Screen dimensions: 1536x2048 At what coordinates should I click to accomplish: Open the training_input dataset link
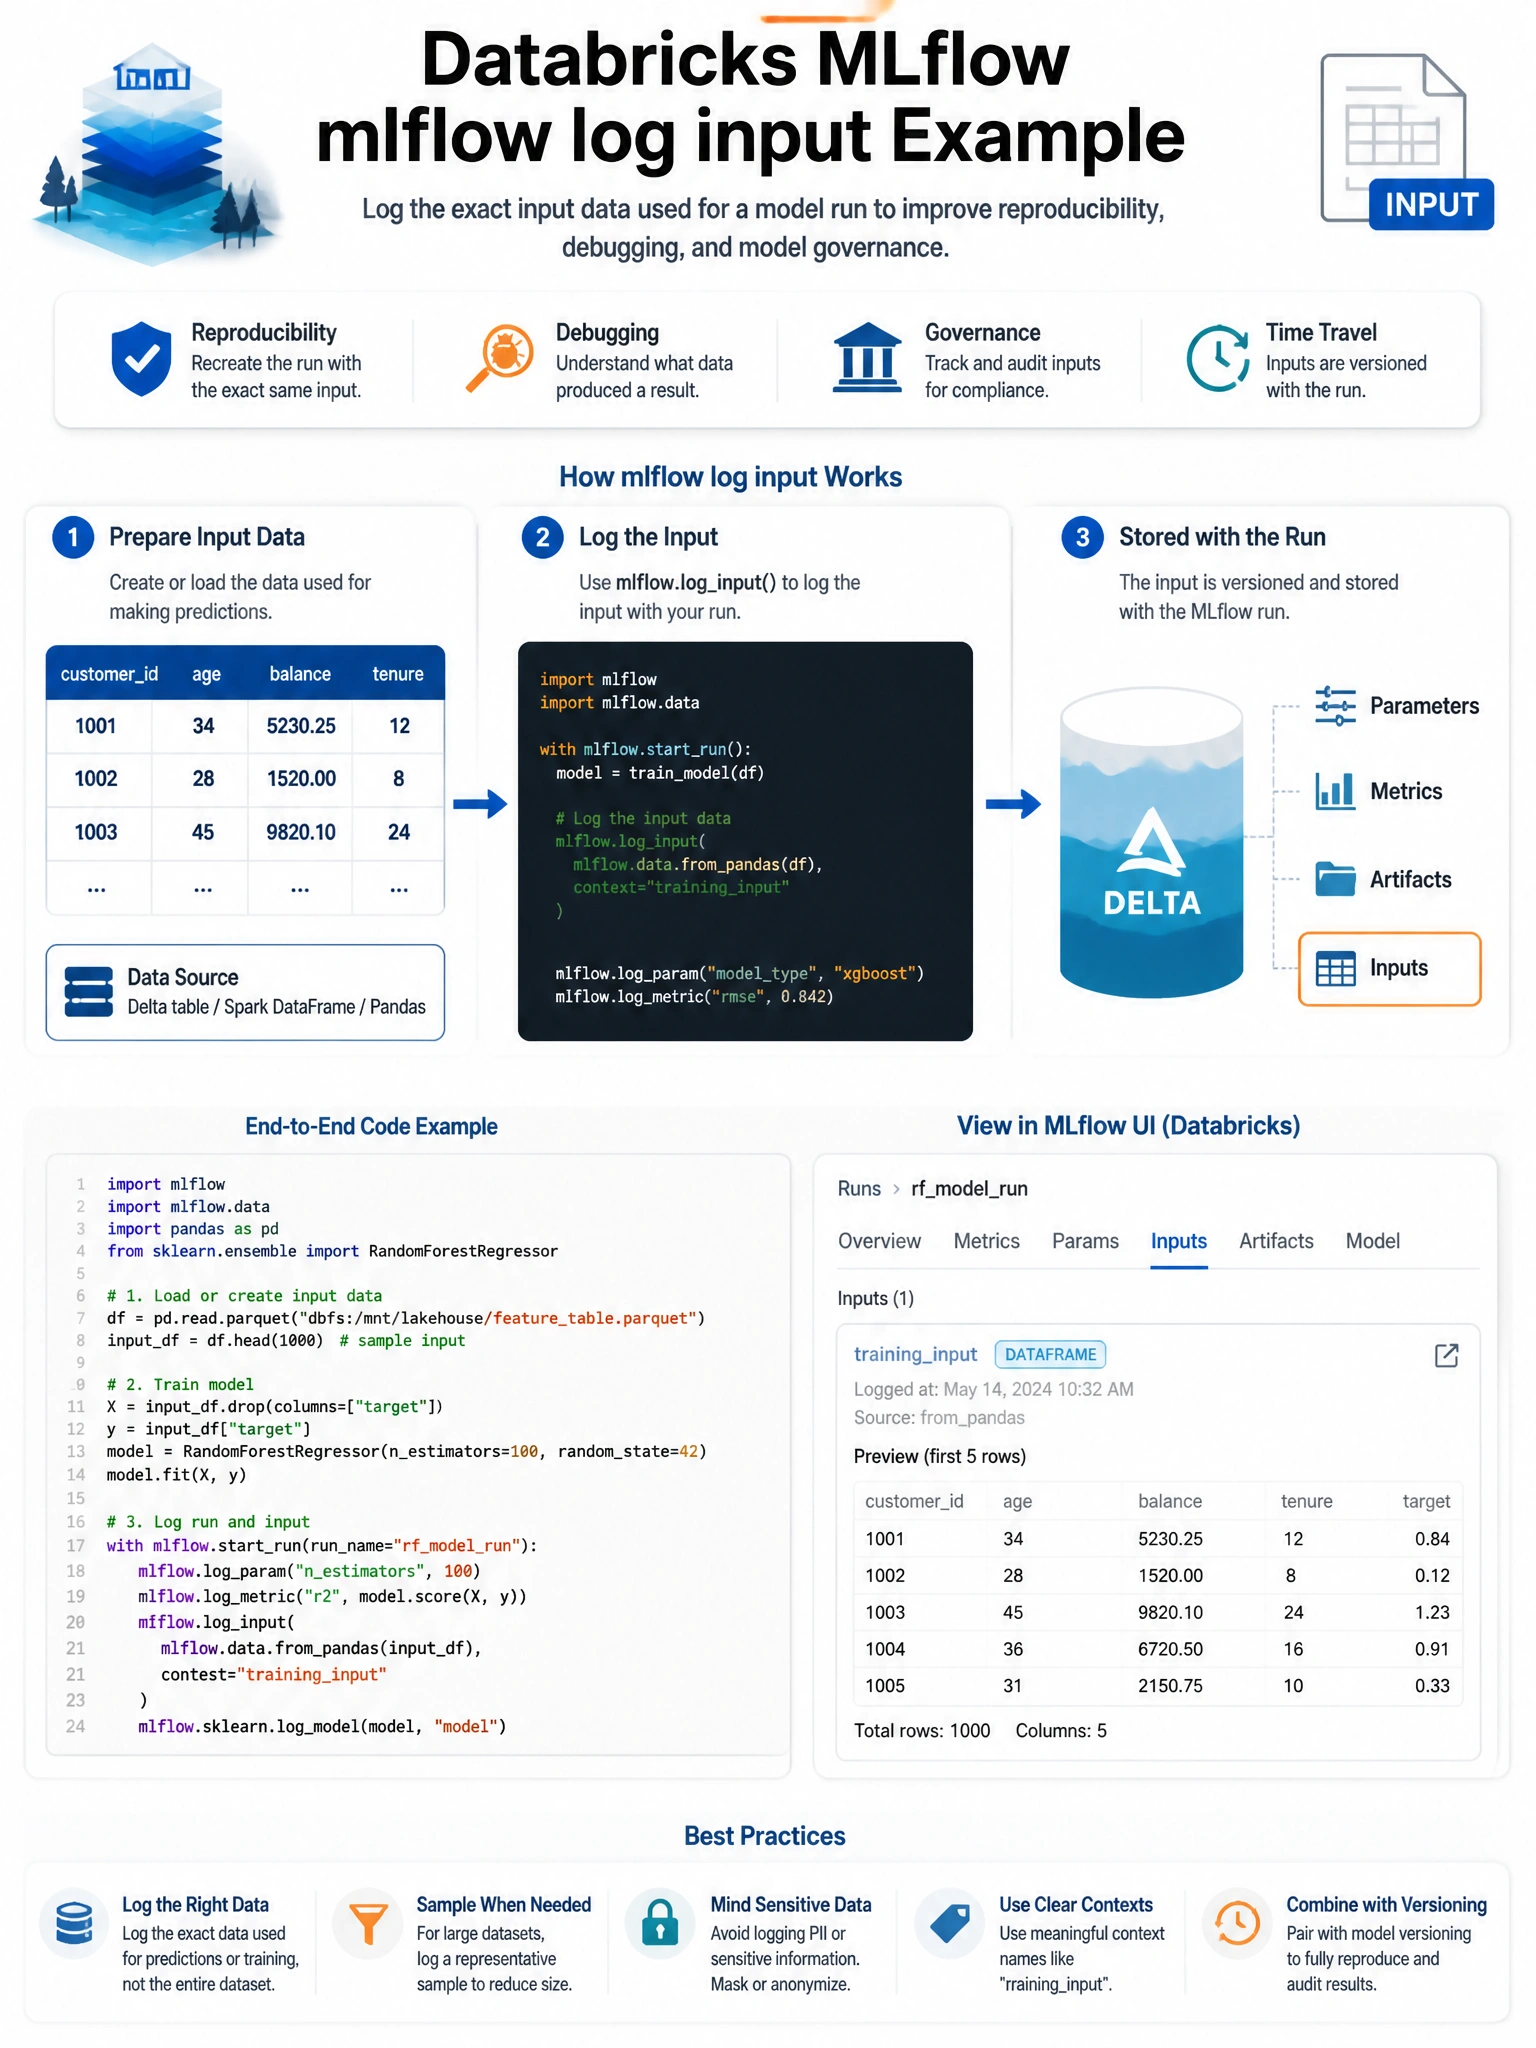point(915,1354)
